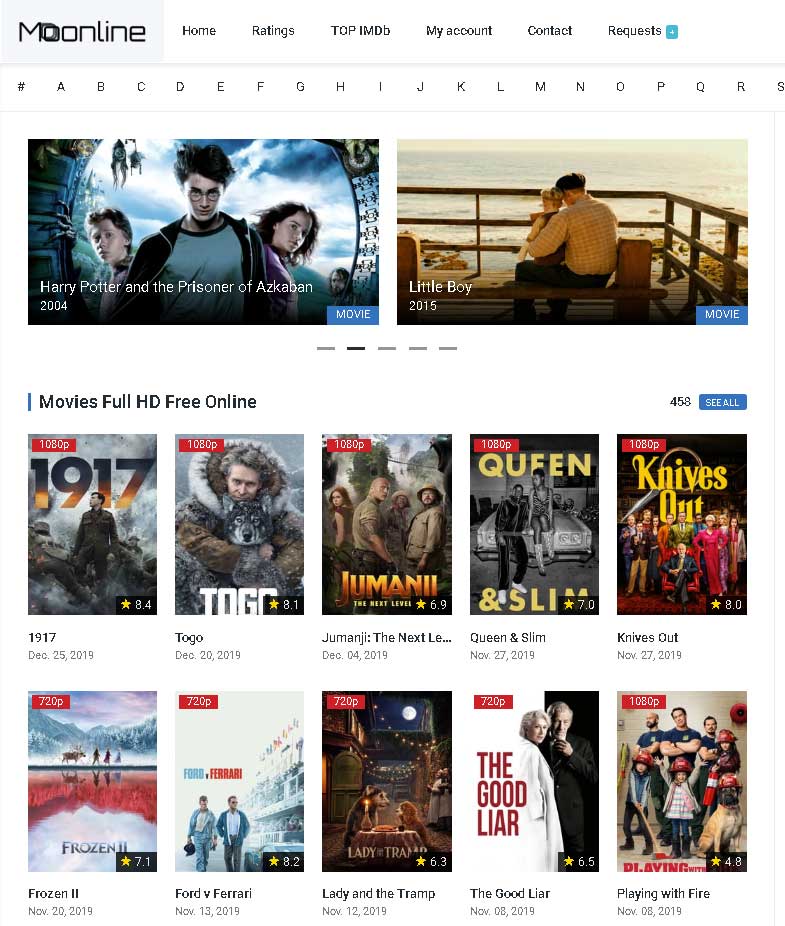Select the first carousel slide indicator

coord(326,348)
